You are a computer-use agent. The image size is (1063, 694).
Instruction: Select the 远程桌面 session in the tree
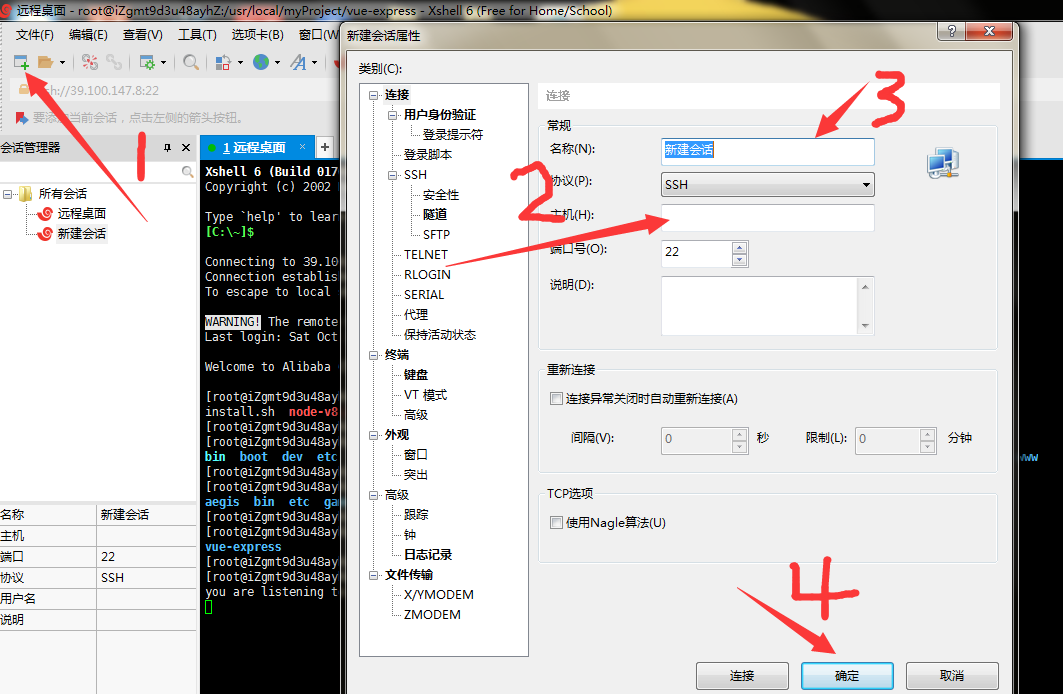81,213
